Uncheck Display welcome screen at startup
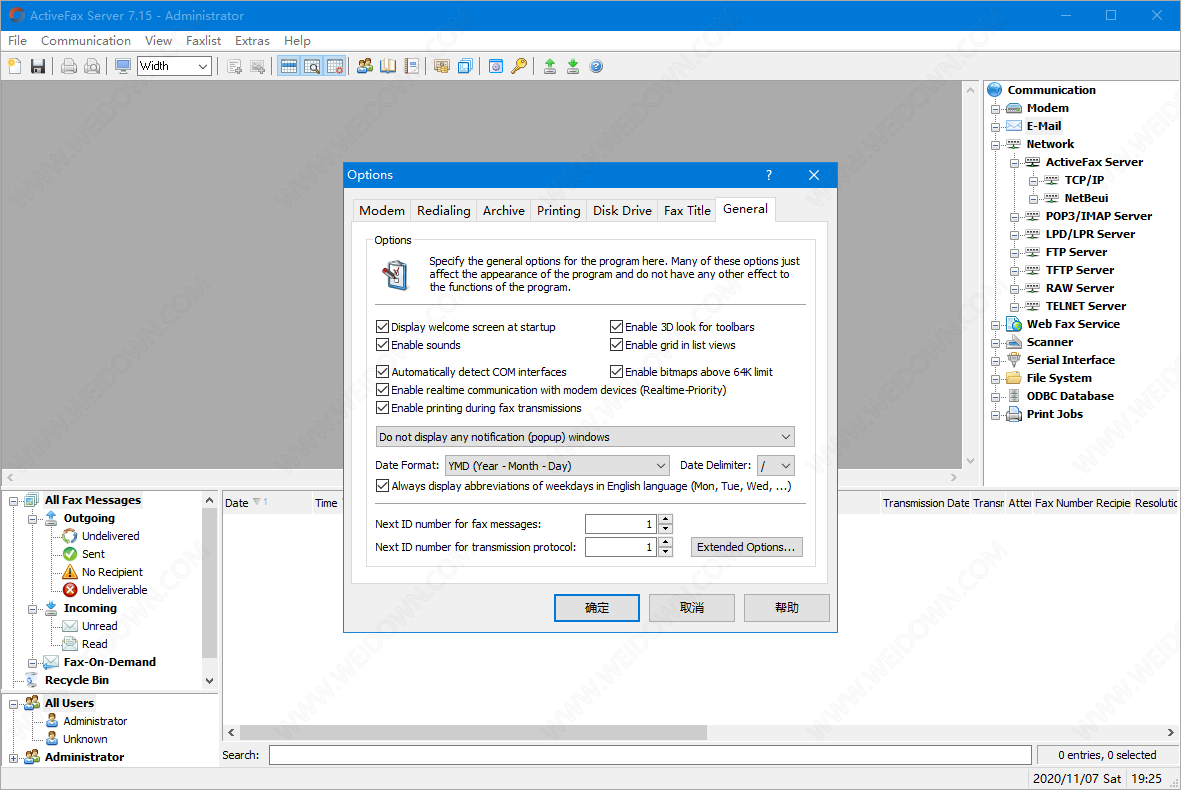The width and height of the screenshot is (1181, 790). click(382, 327)
